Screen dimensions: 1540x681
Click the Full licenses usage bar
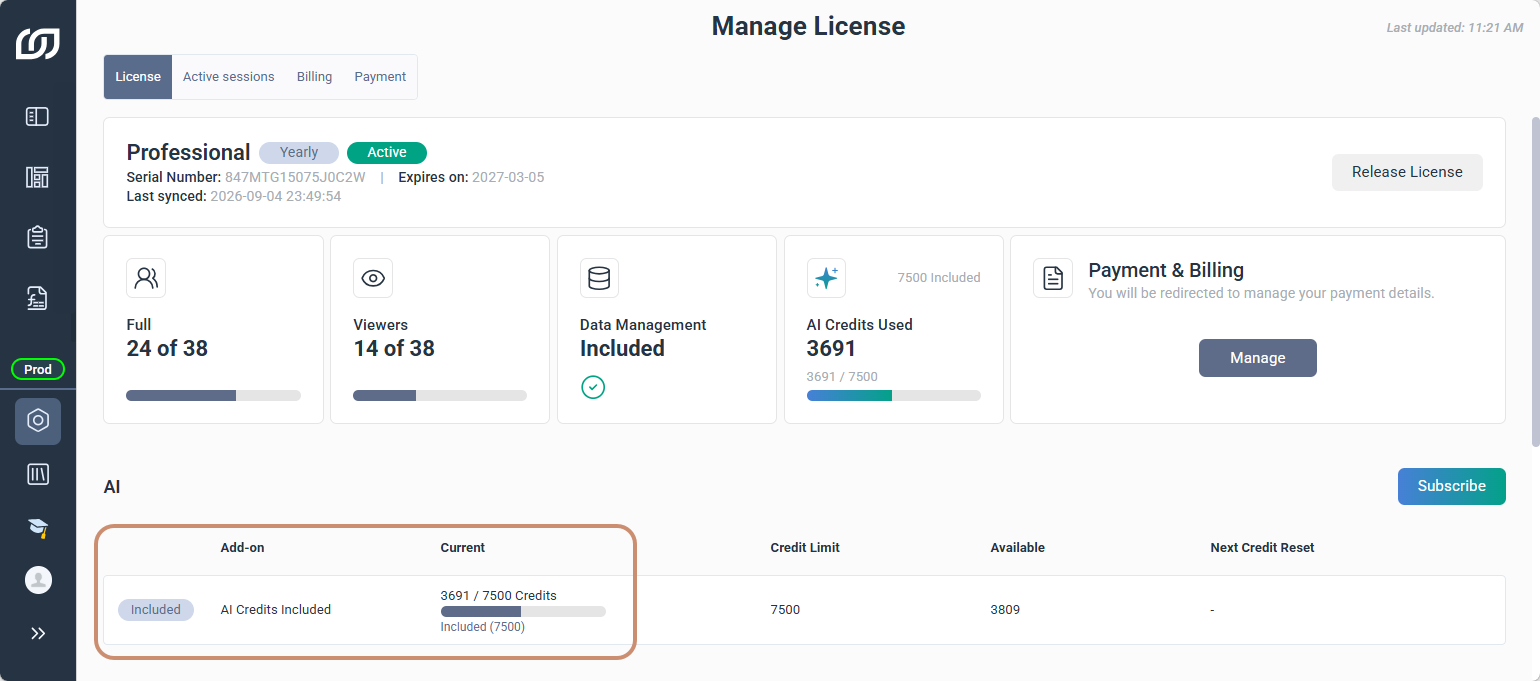click(213, 396)
